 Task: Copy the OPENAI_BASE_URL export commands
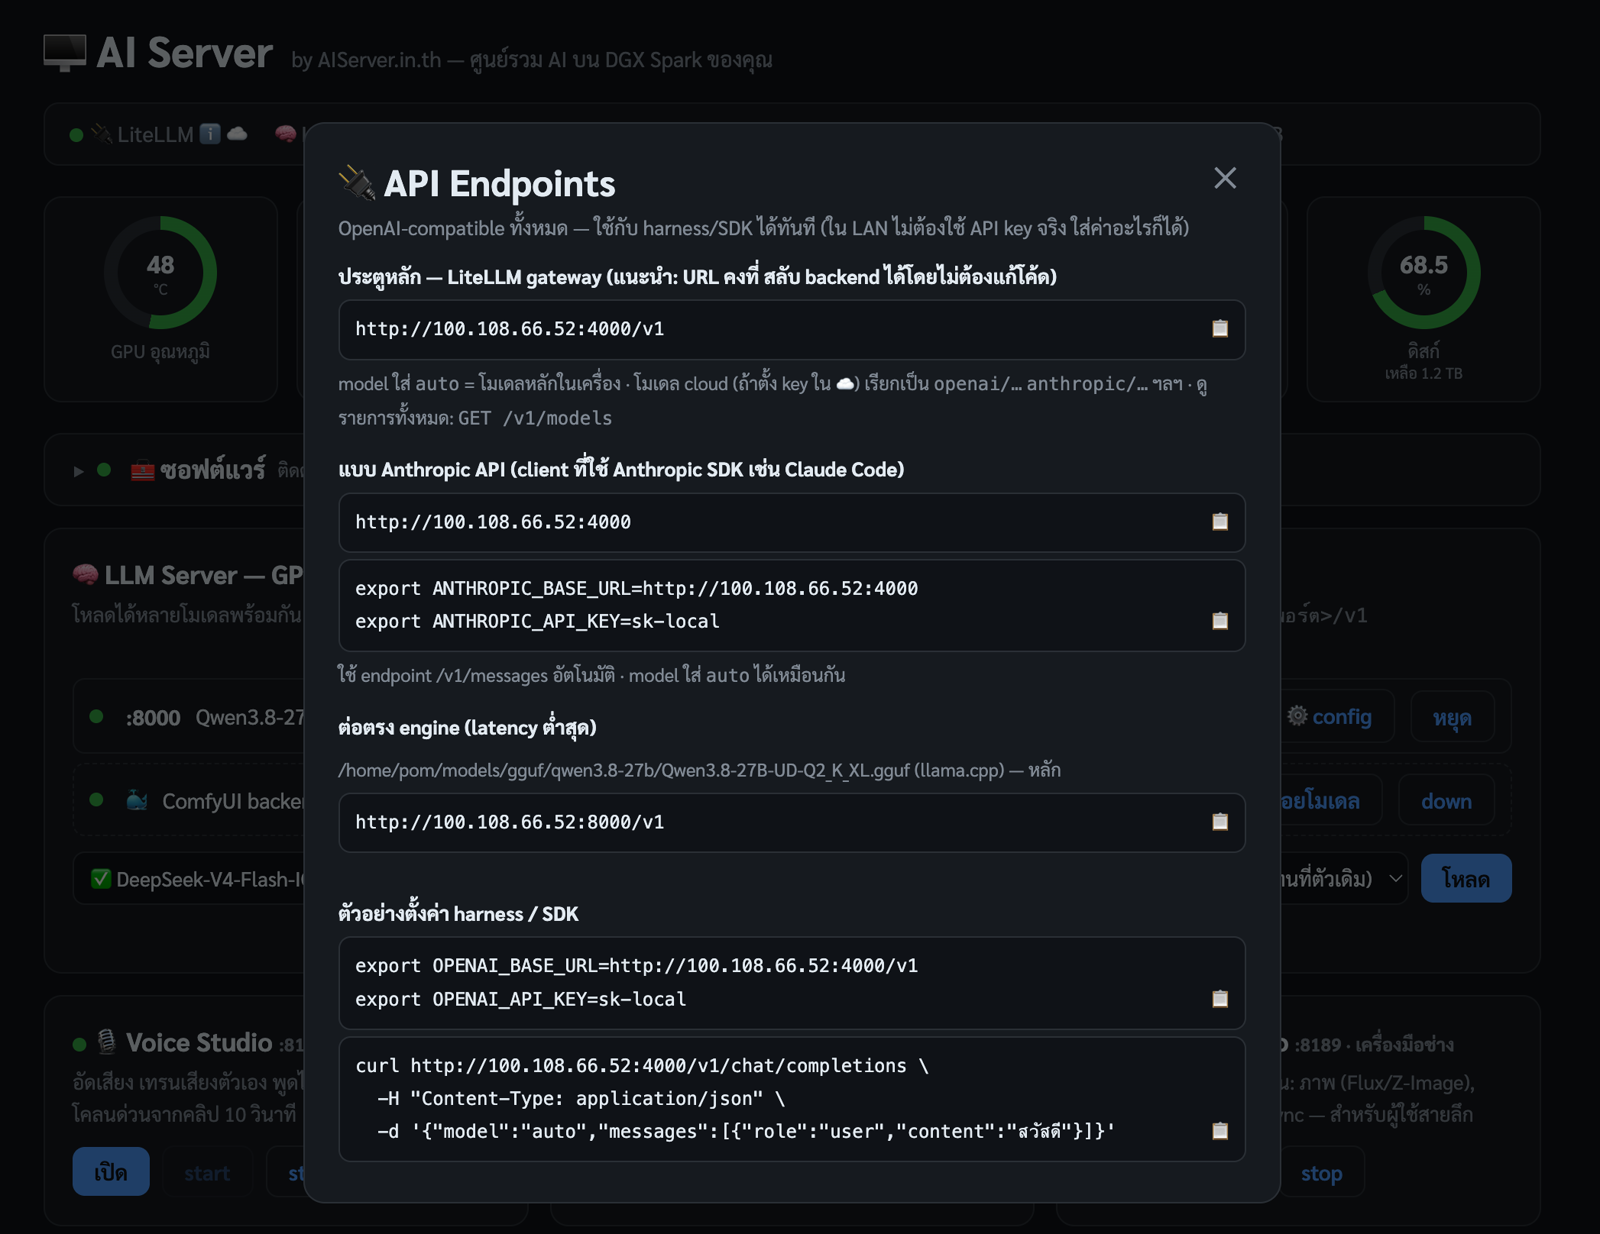(x=1219, y=999)
